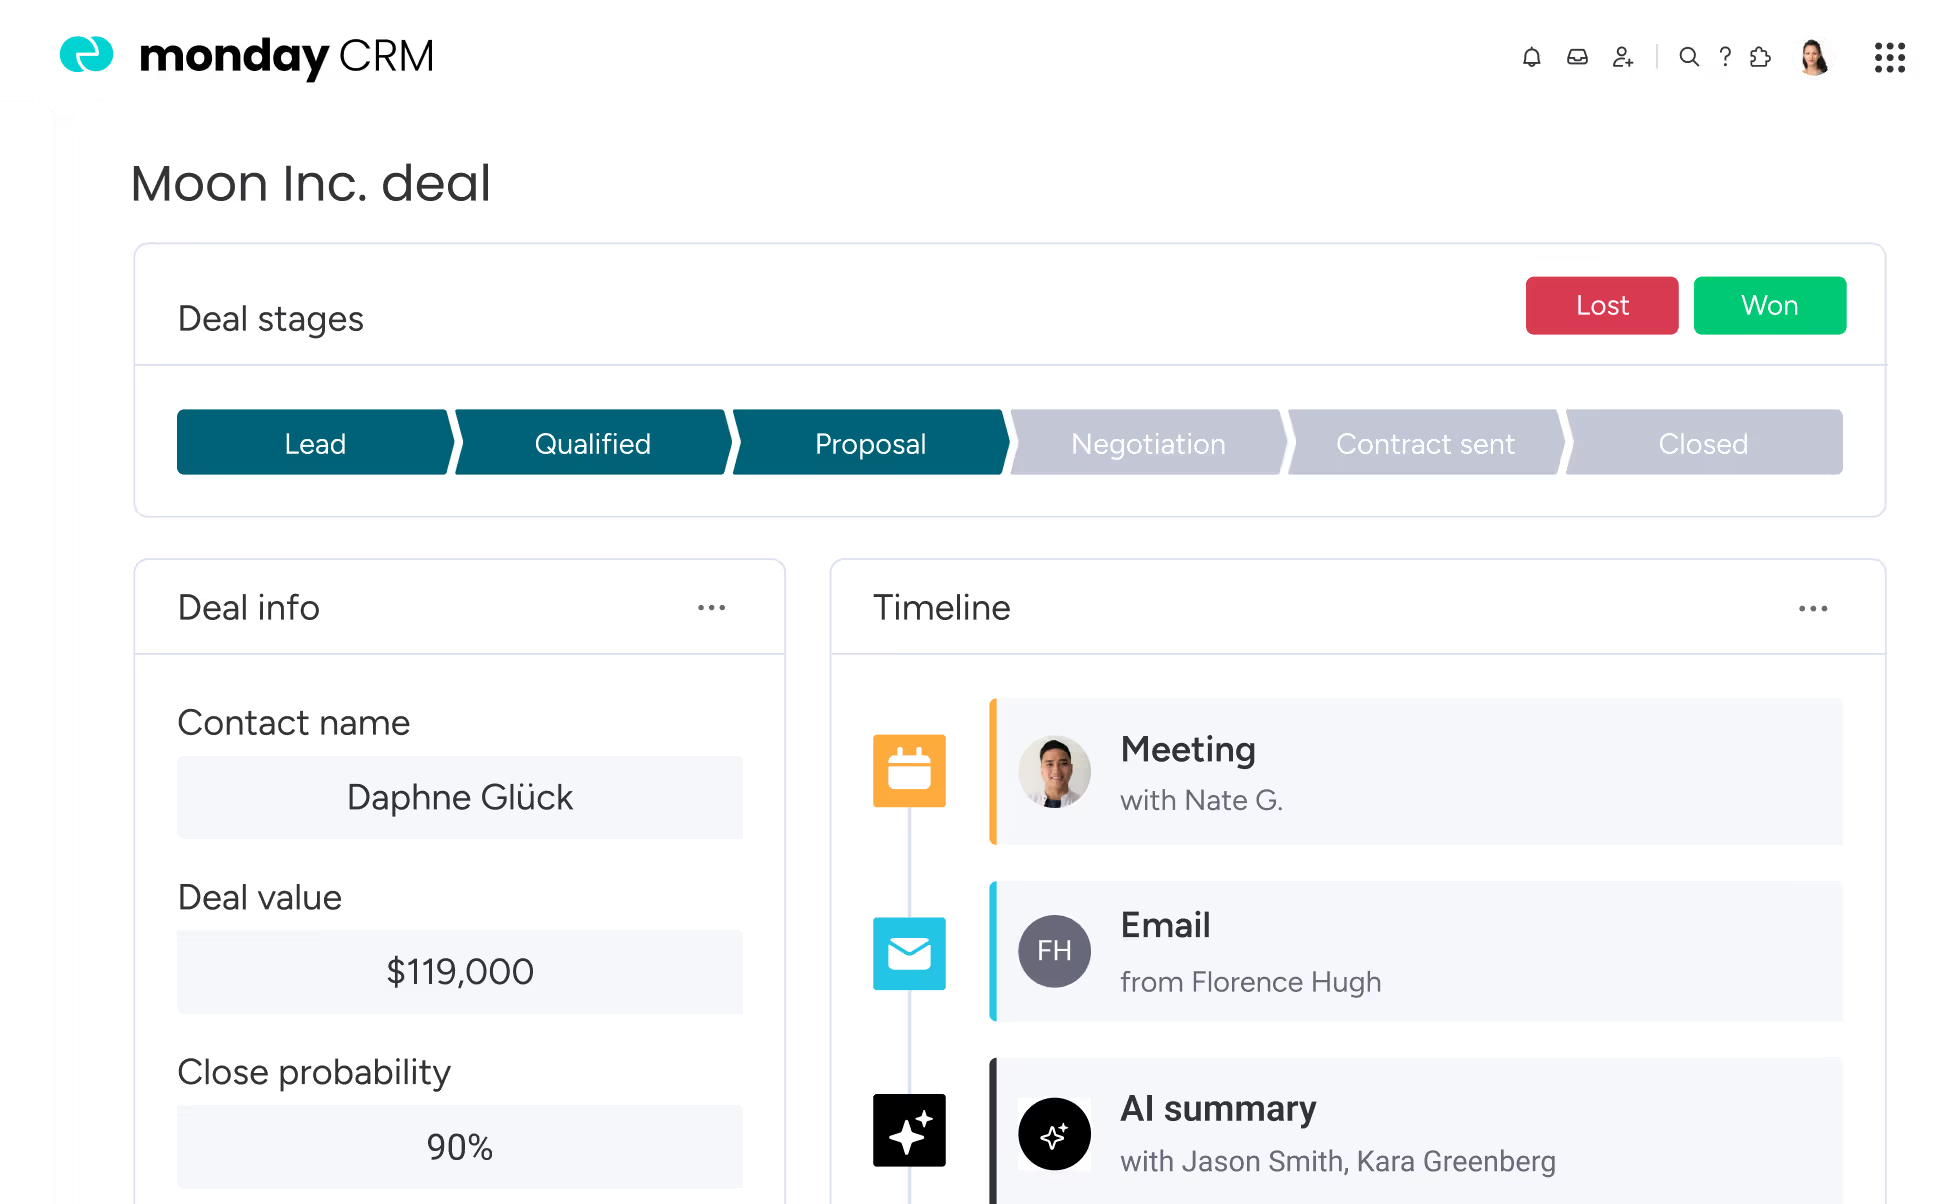Open the nine-dot products switcher
This screenshot has width=1954, height=1204.
click(1889, 57)
